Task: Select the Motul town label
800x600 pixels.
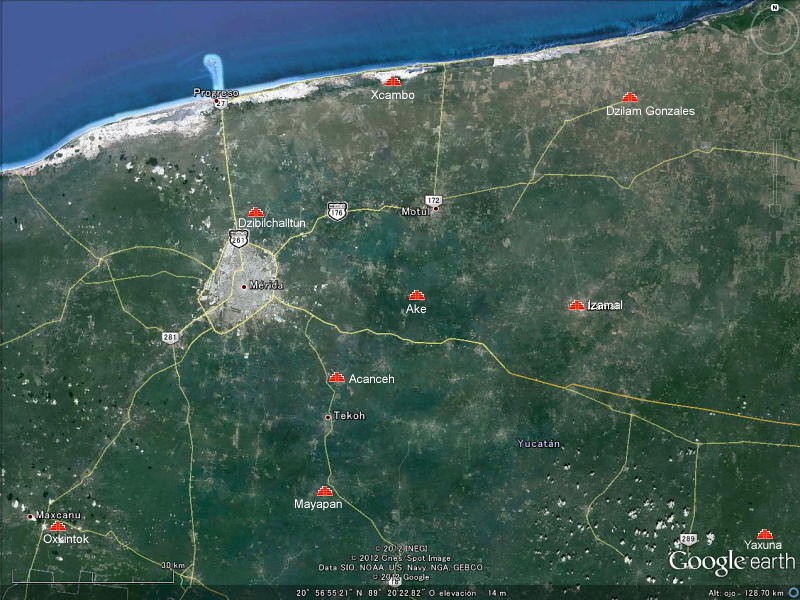Action: [x=414, y=211]
